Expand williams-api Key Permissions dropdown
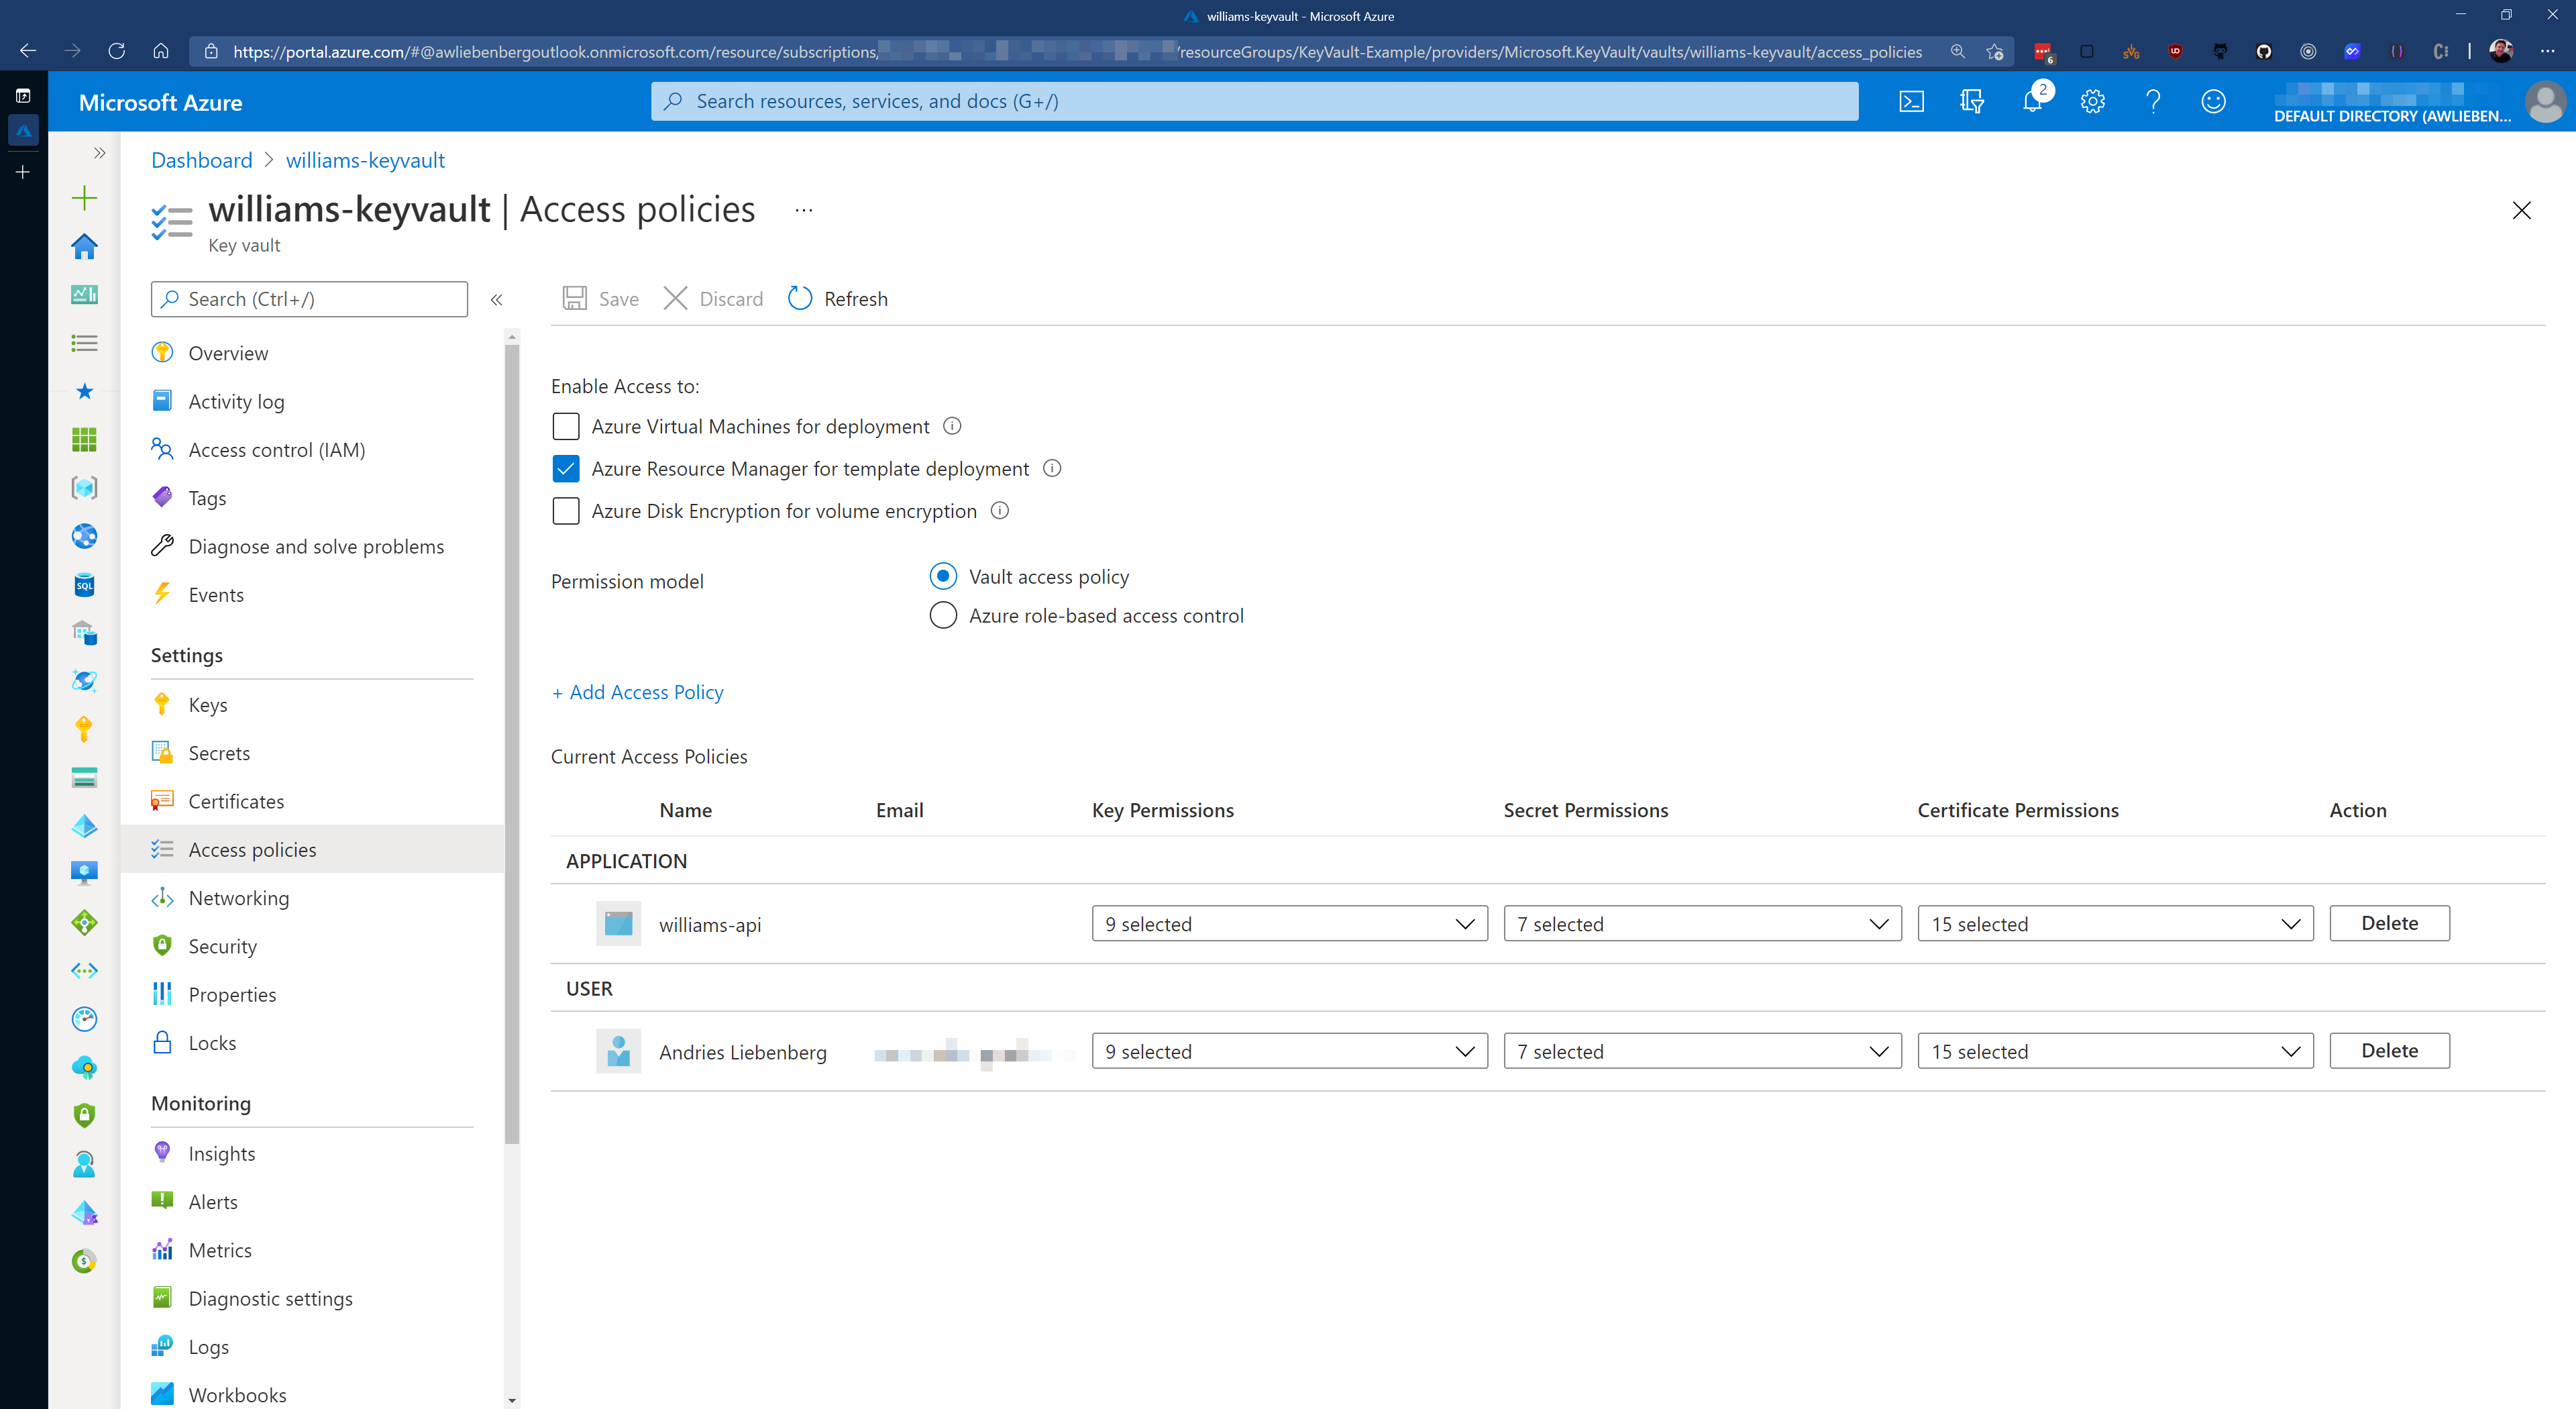 [x=1289, y=924]
